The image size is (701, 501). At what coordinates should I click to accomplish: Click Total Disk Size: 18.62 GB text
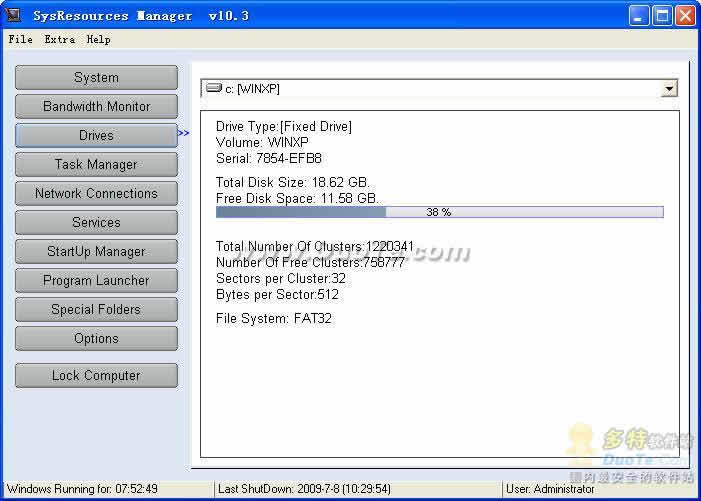[292, 182]
